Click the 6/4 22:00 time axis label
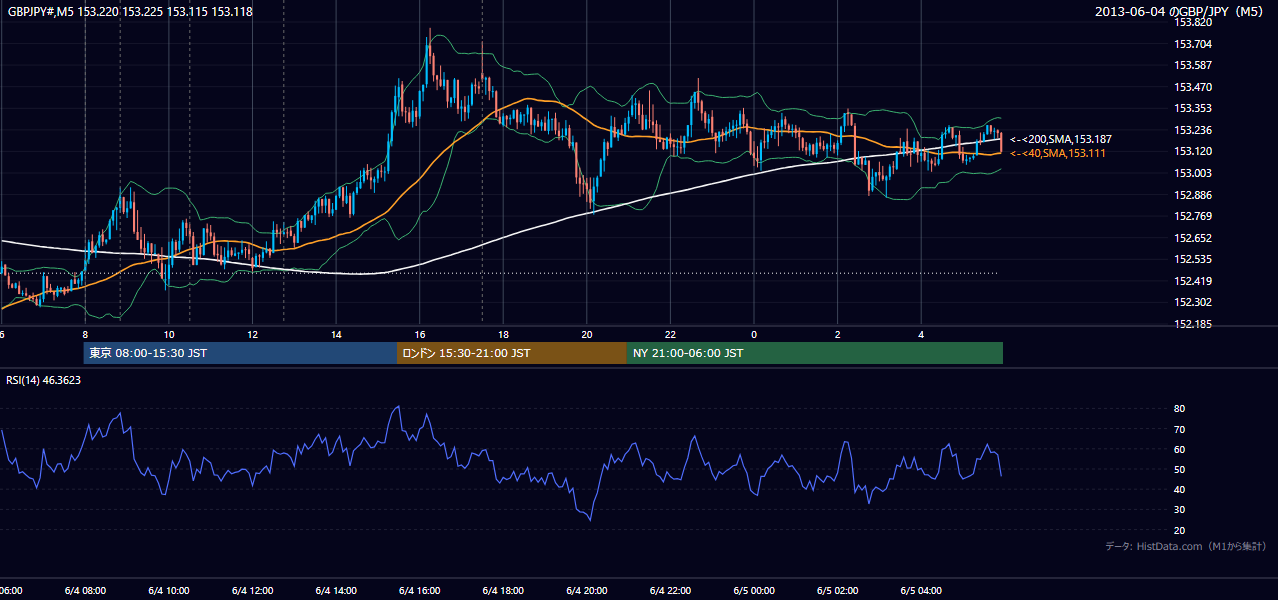Screen dimensions: 1278x600 click(670, 591)
